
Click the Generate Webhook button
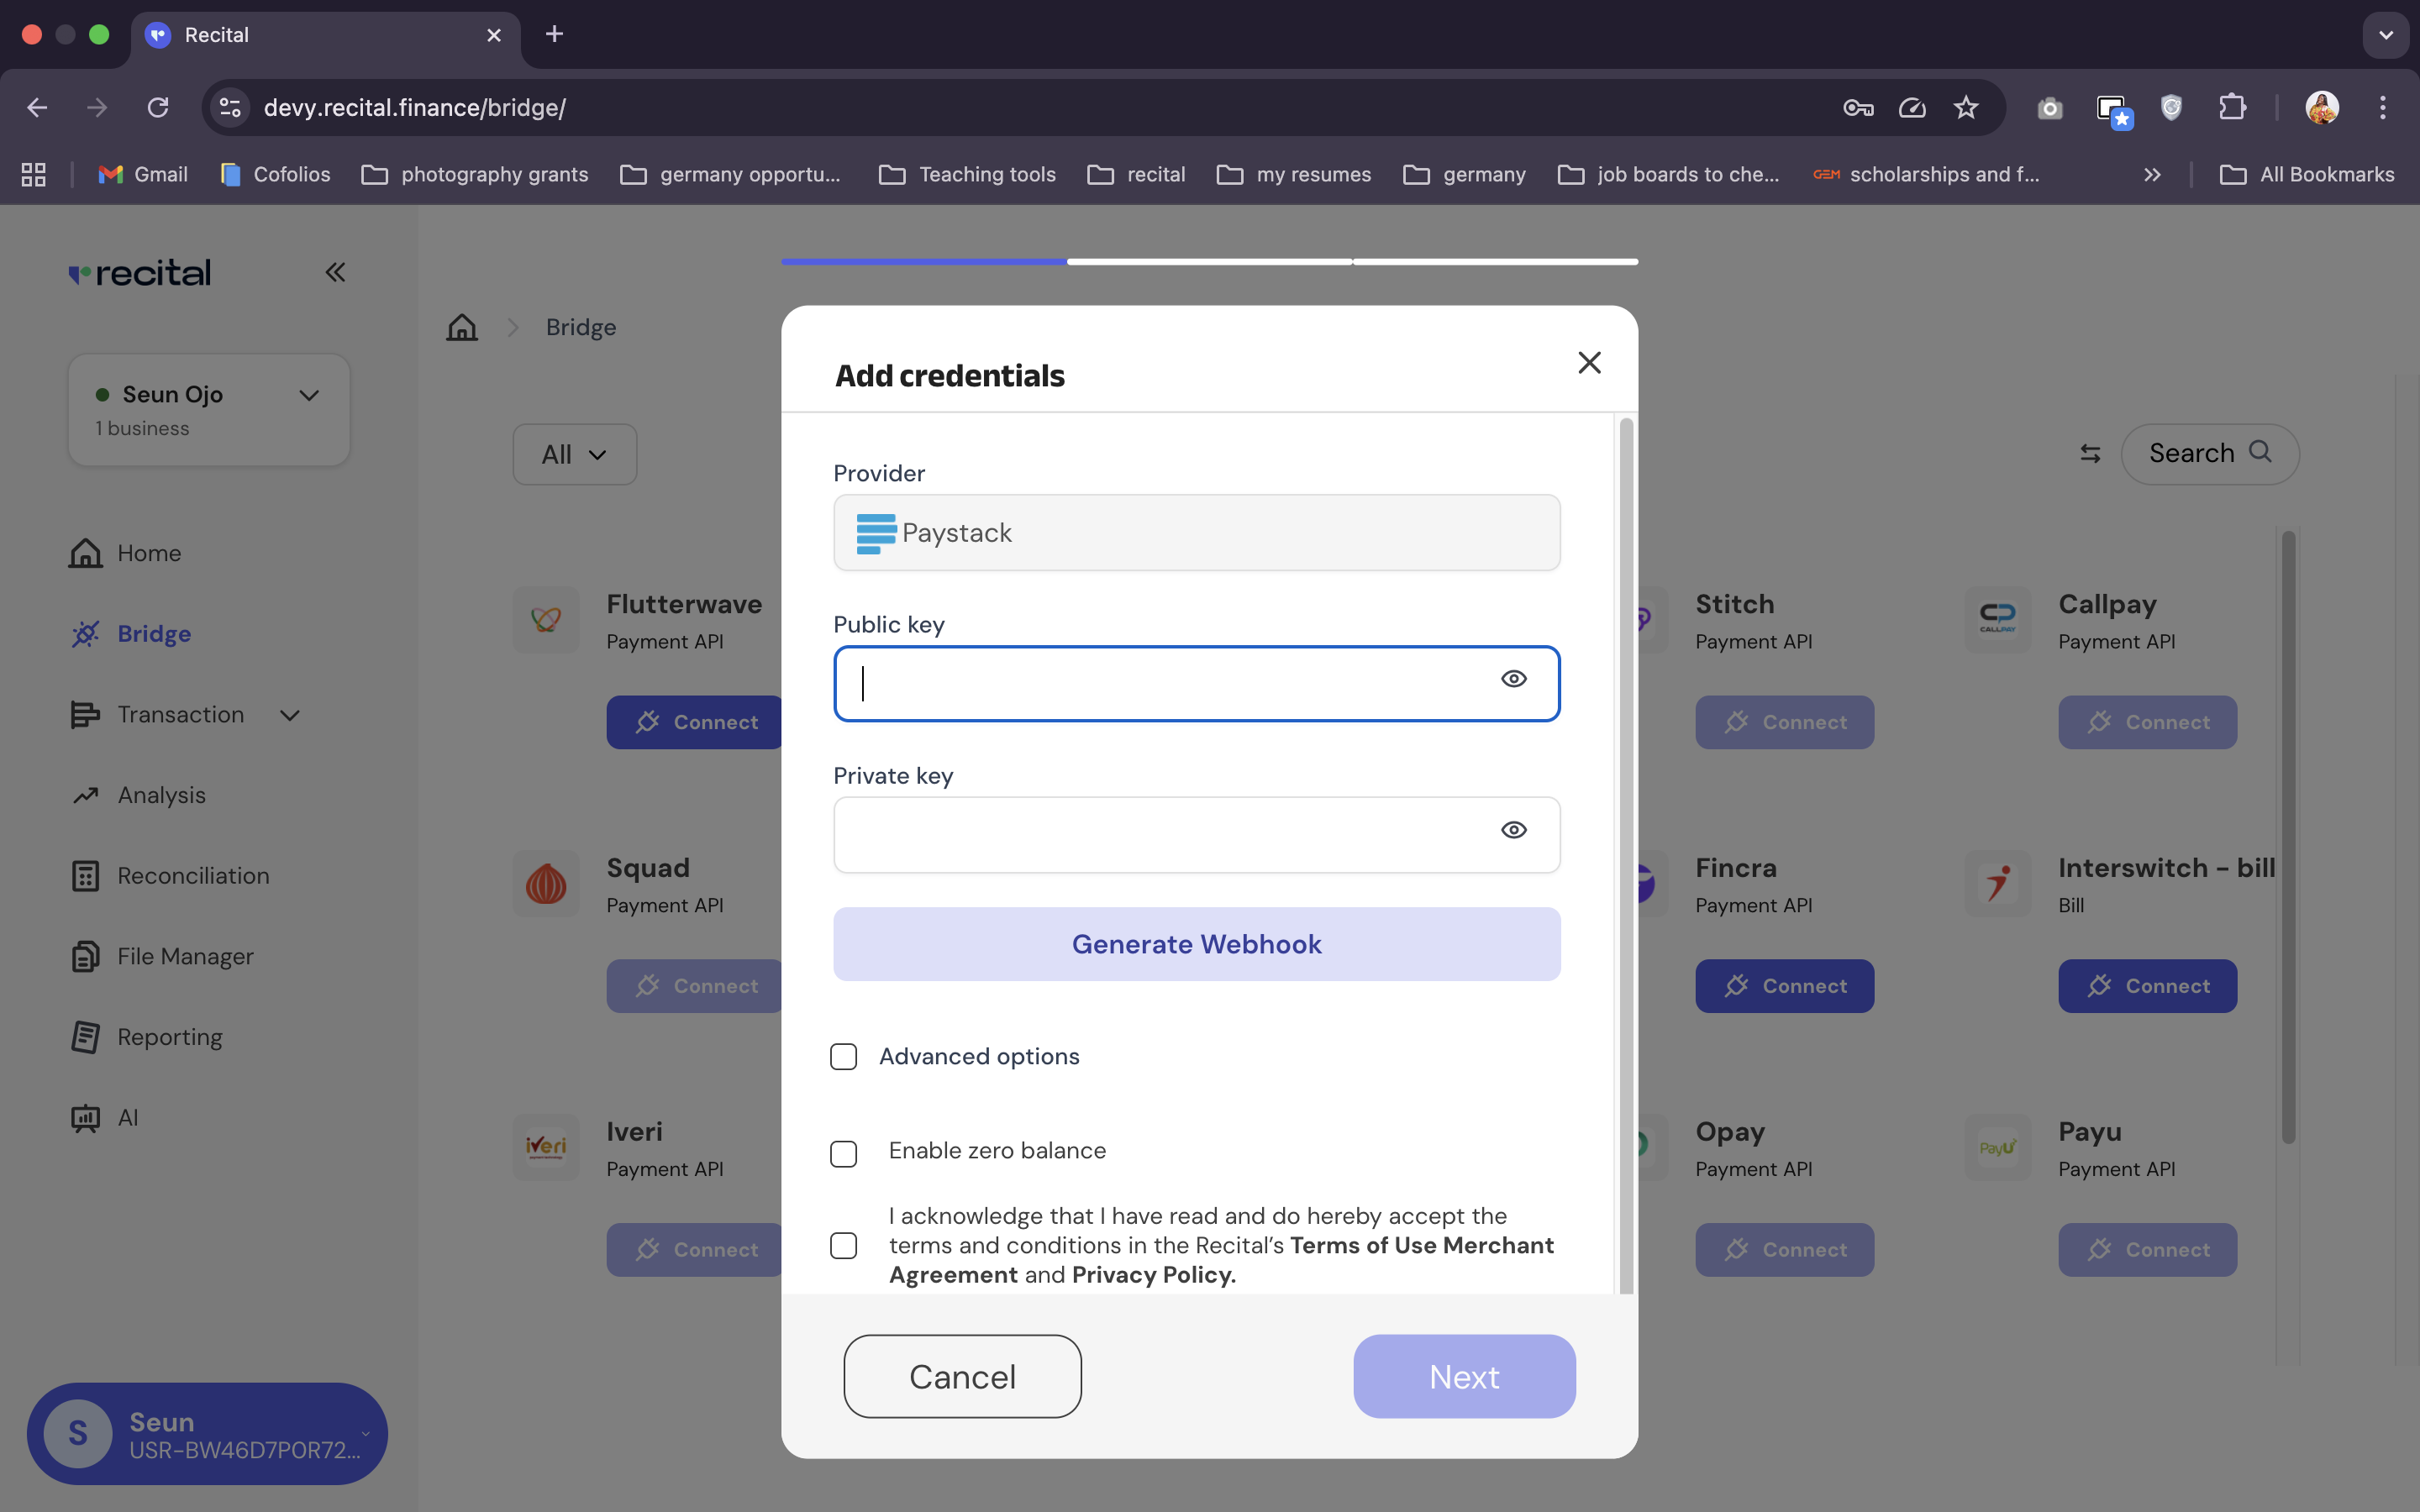(1196, 943)
